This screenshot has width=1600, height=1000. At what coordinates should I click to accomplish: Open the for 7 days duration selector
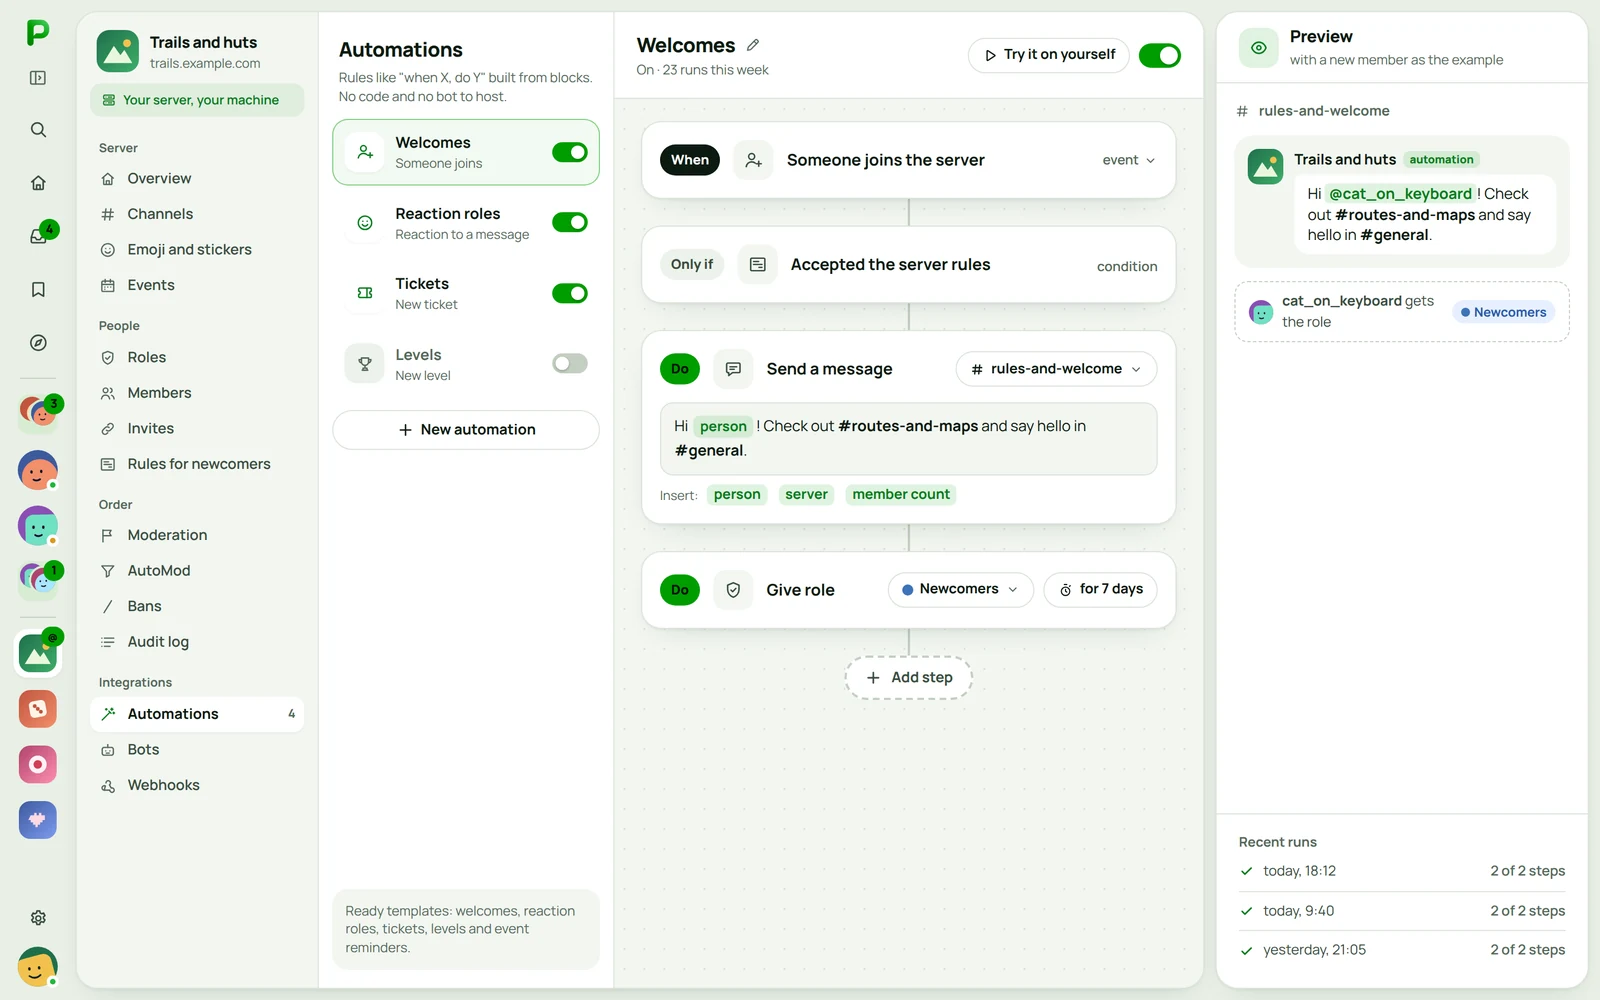tap(1100, 590)
